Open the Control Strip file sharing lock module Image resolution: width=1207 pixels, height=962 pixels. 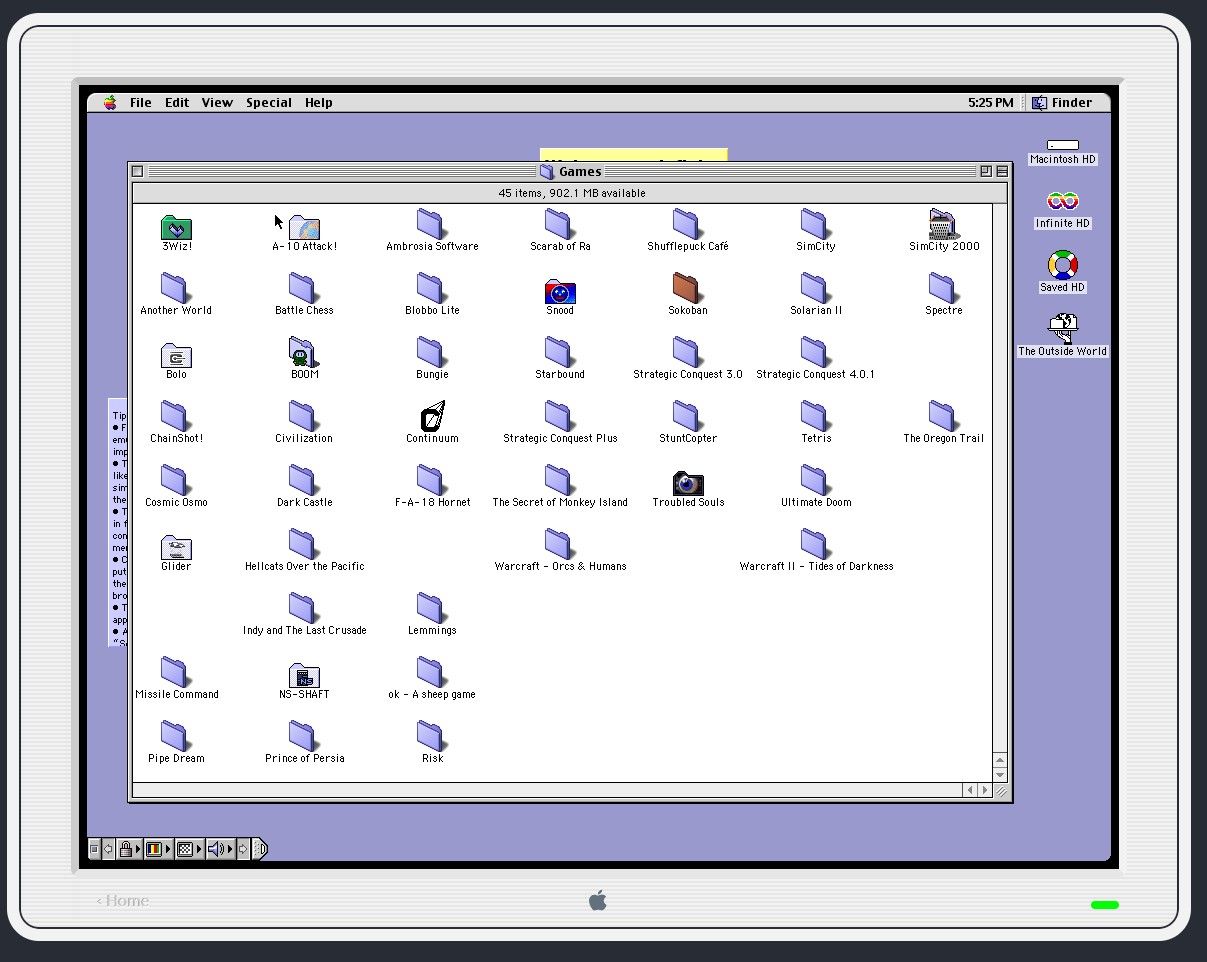[129, 849]
